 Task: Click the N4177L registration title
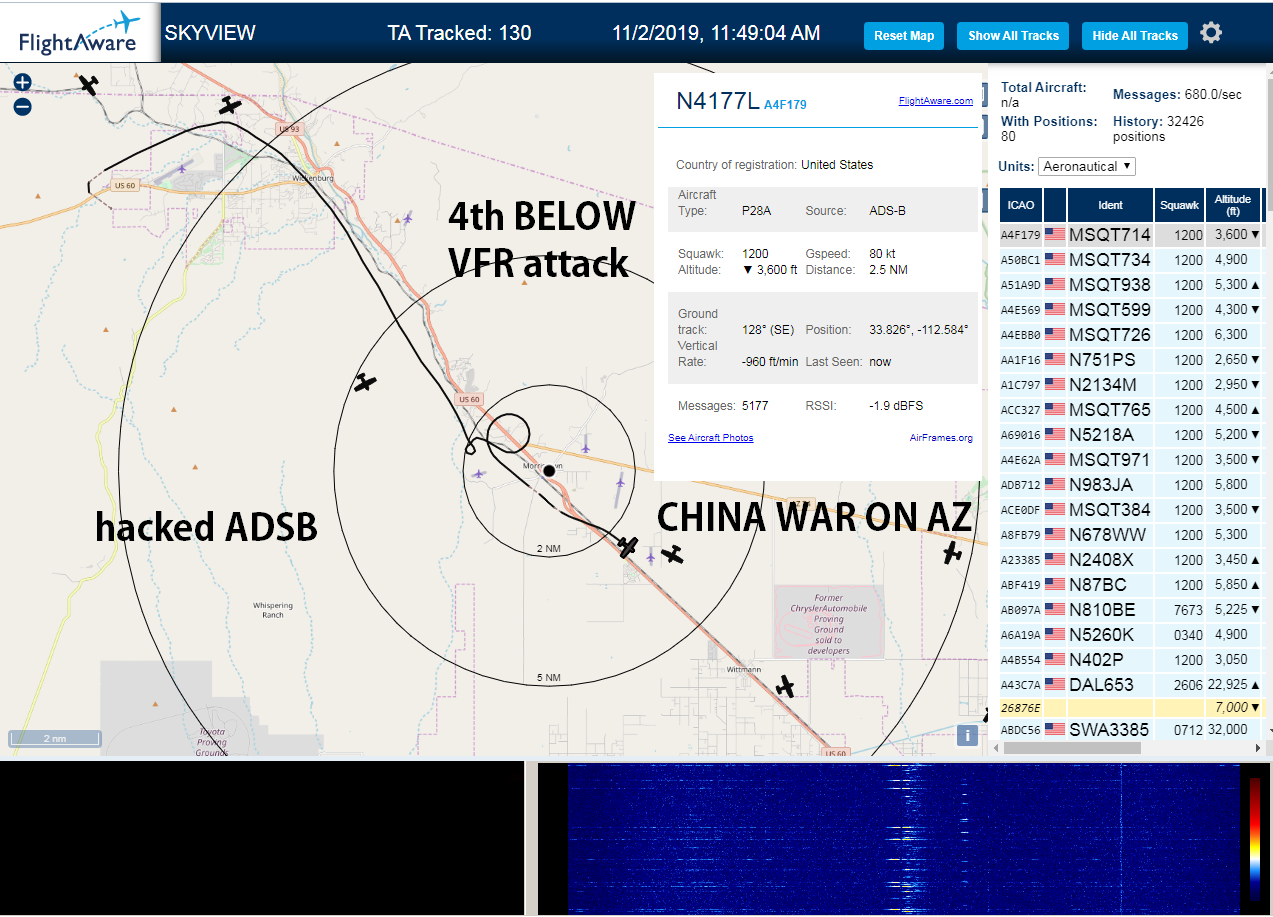(x=717, y=101)
